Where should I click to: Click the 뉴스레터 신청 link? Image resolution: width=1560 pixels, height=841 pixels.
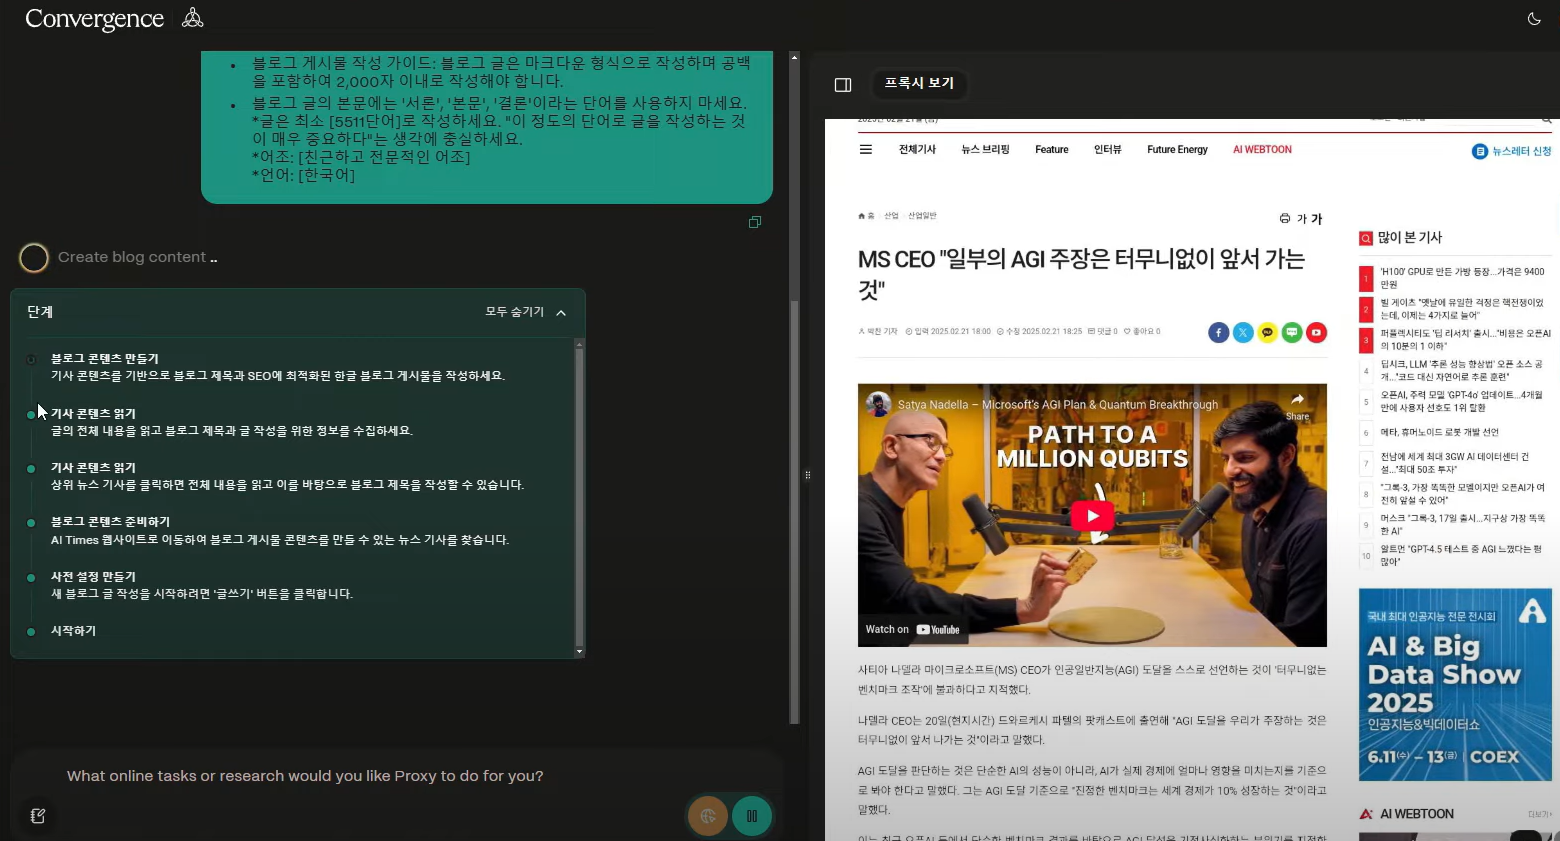[1512, 151]
